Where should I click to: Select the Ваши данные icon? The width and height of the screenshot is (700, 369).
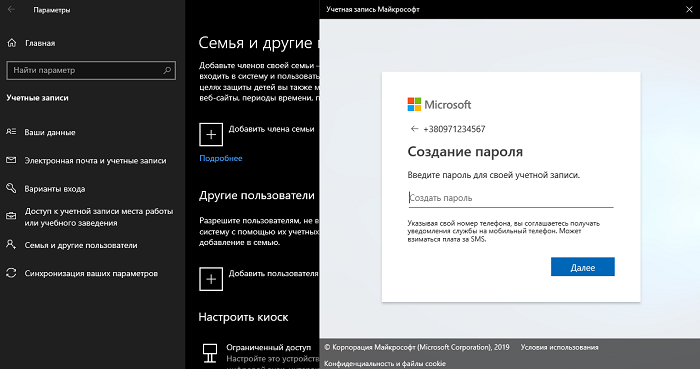(11, 132)
